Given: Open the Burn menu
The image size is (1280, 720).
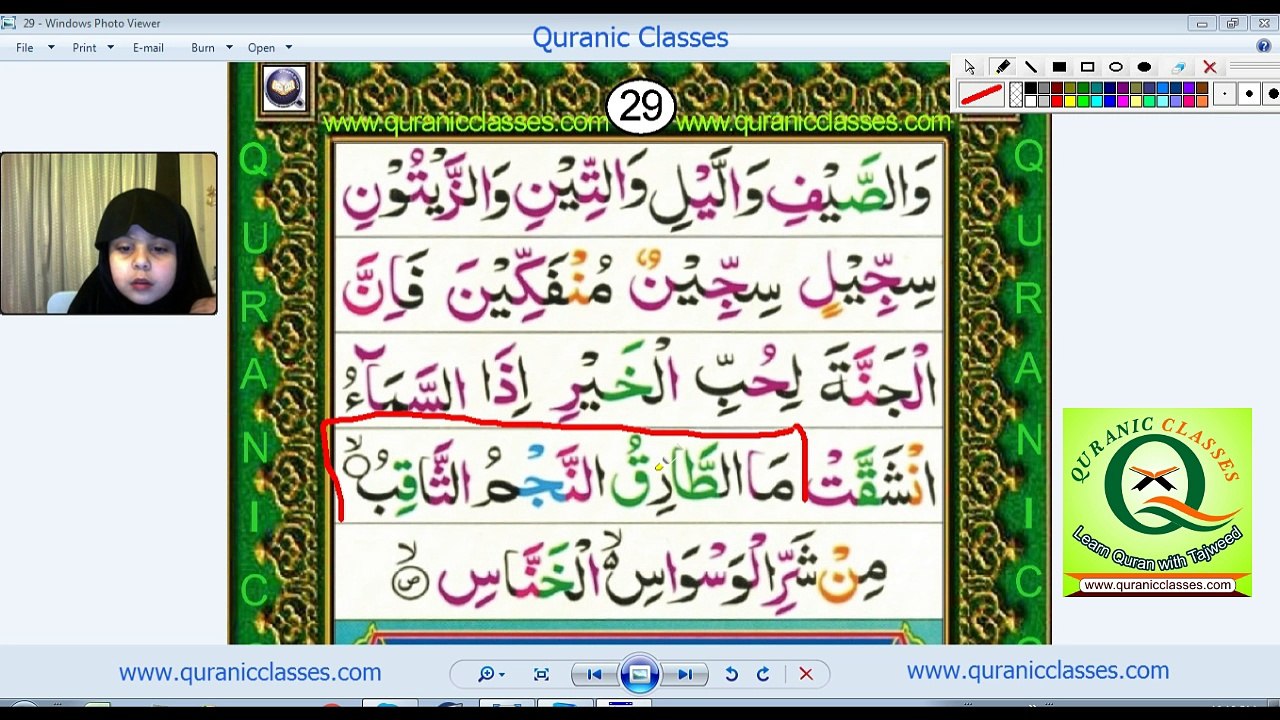Looking at the screenshot, I should coord(203,48).
